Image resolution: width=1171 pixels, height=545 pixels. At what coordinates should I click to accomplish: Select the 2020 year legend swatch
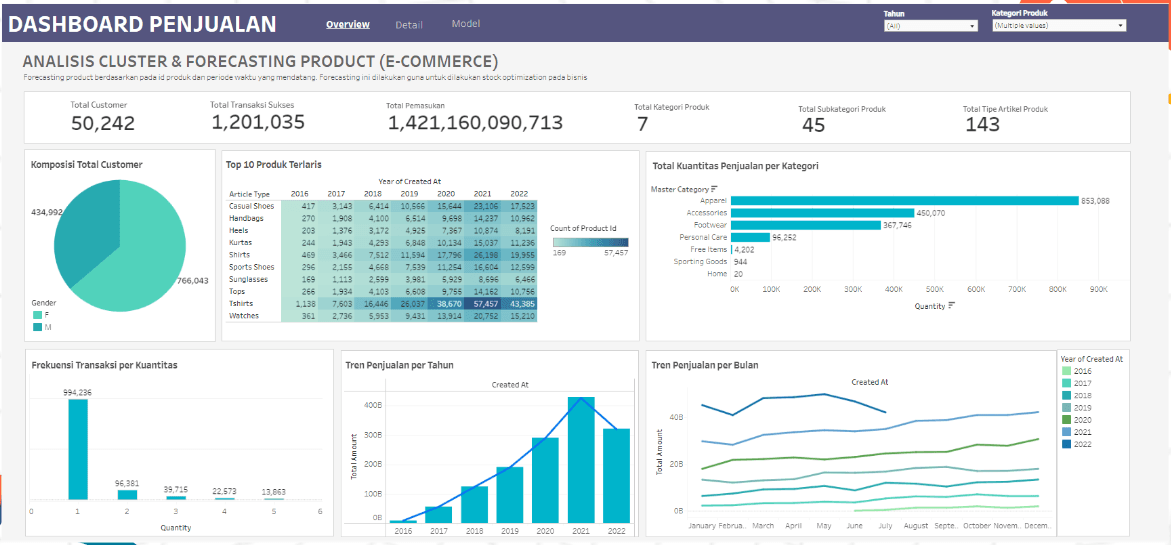point(1066,420)
